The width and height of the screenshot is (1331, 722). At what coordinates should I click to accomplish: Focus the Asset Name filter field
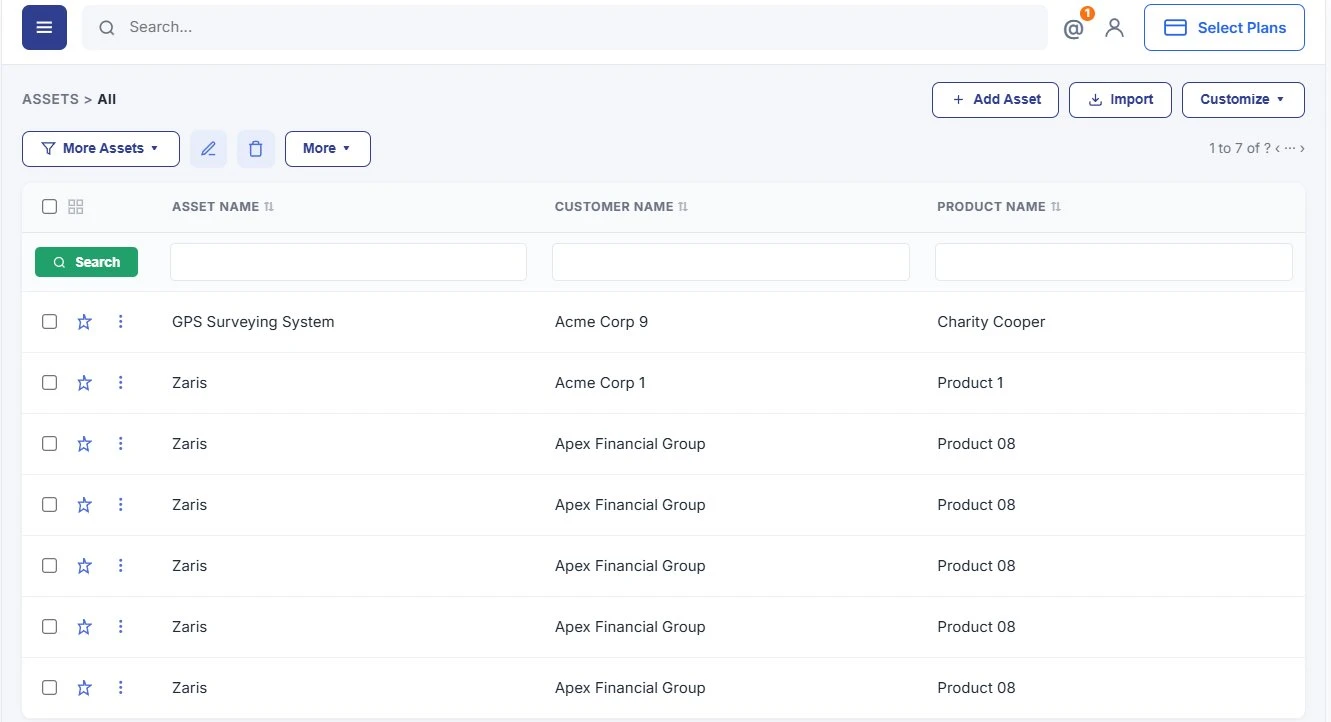(348, 262)
